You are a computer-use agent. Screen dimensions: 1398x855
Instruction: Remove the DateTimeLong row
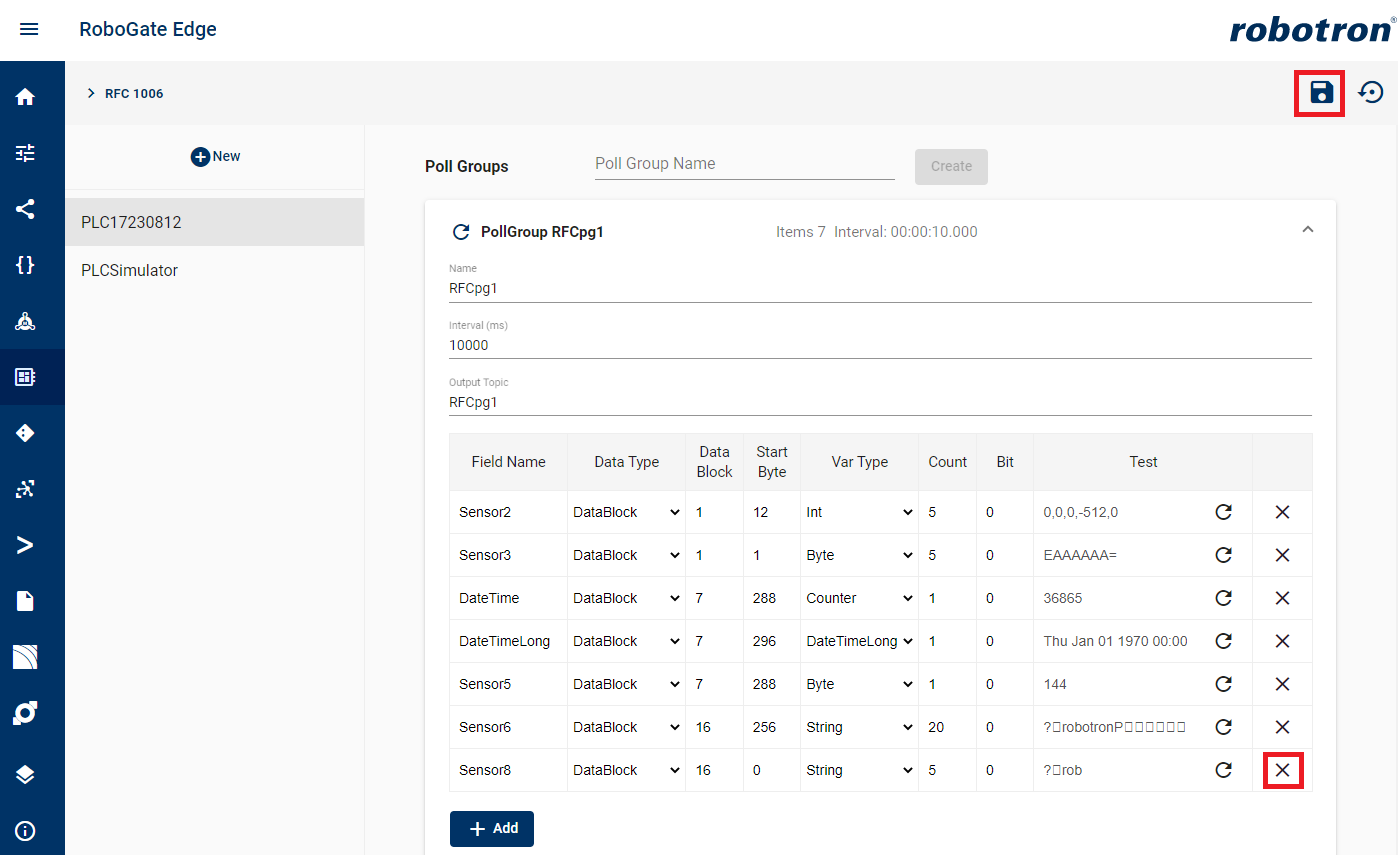1282,641
